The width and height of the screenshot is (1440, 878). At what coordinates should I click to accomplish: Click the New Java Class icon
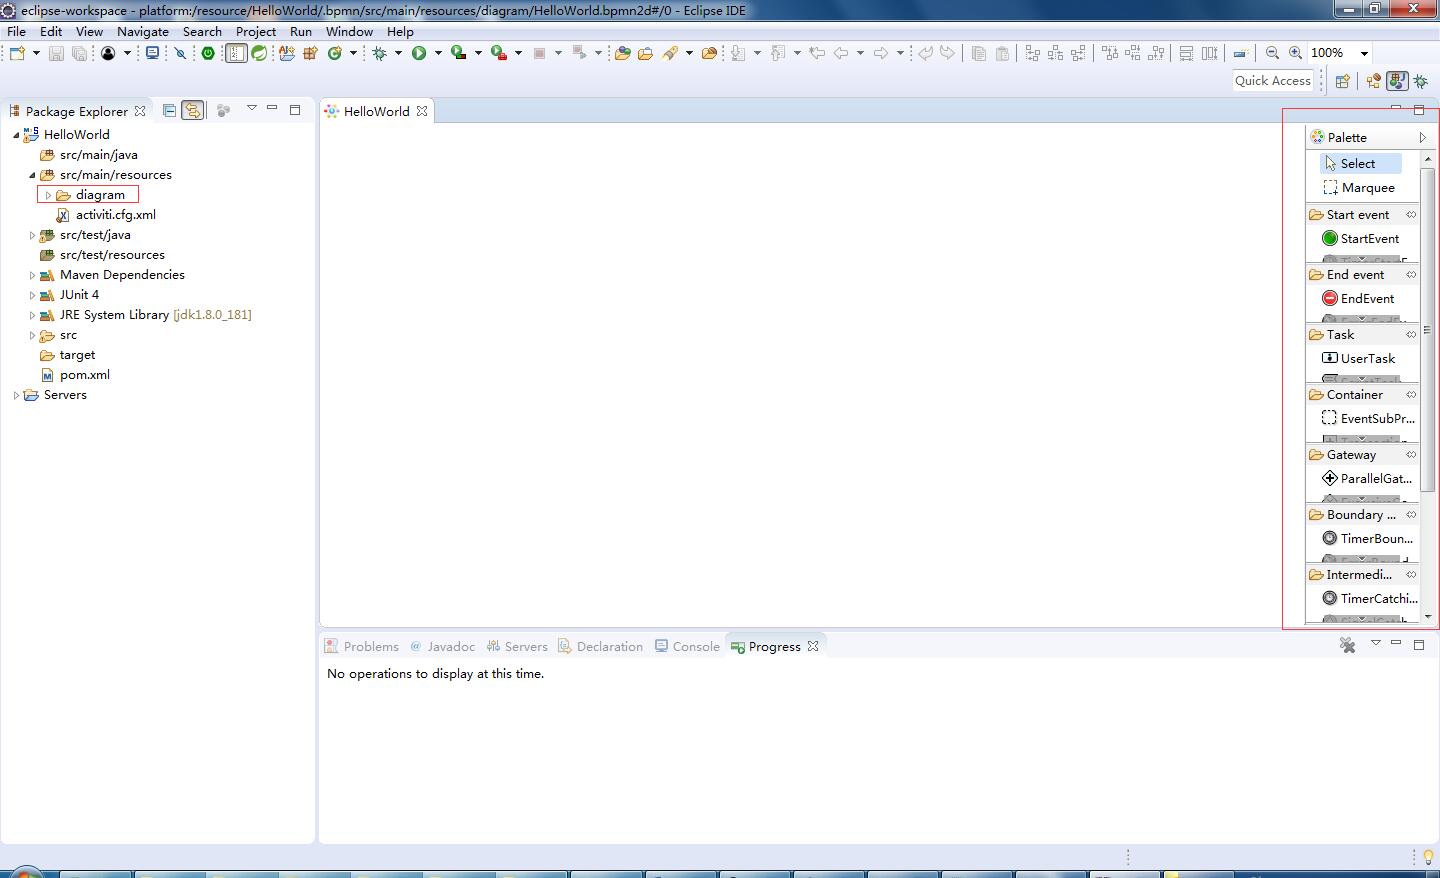pyautogui.click(x=335, y=53)
